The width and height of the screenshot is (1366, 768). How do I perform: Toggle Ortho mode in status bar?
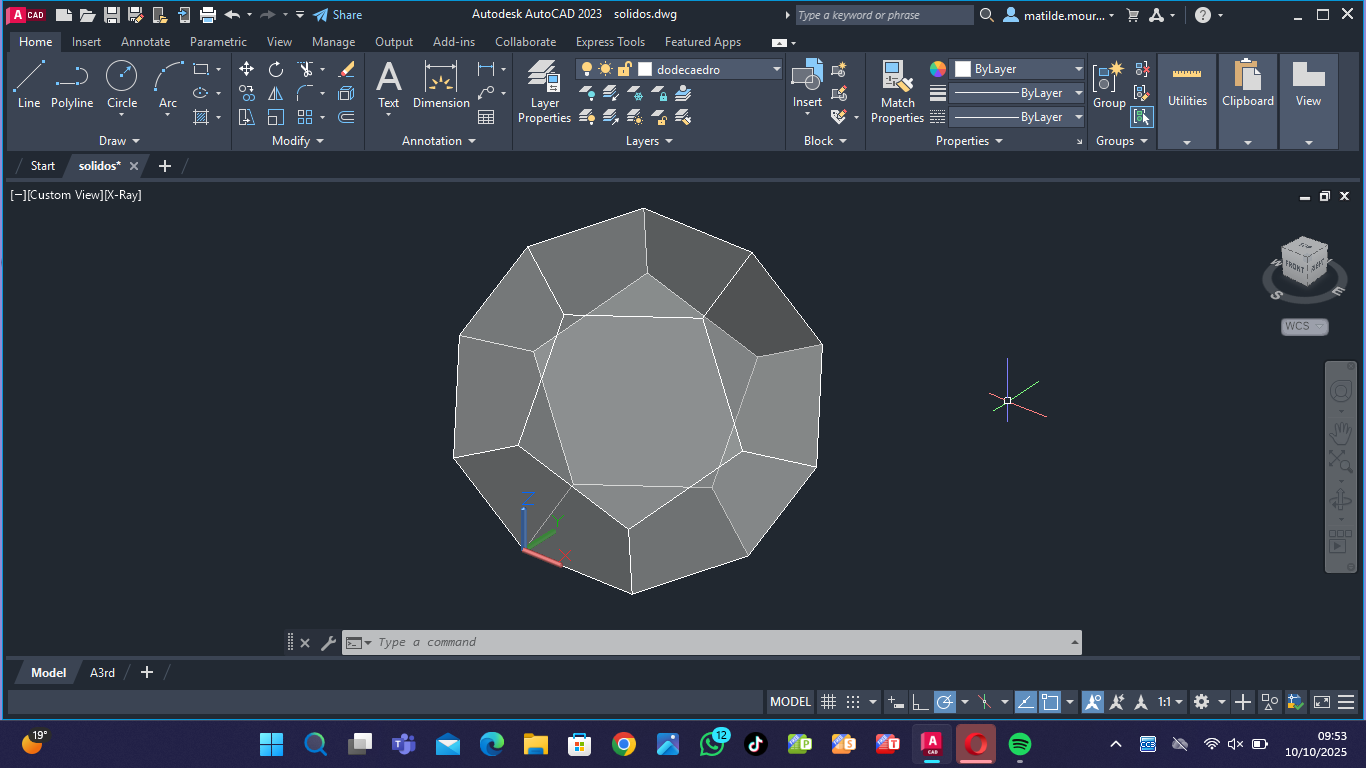(920, 702)
